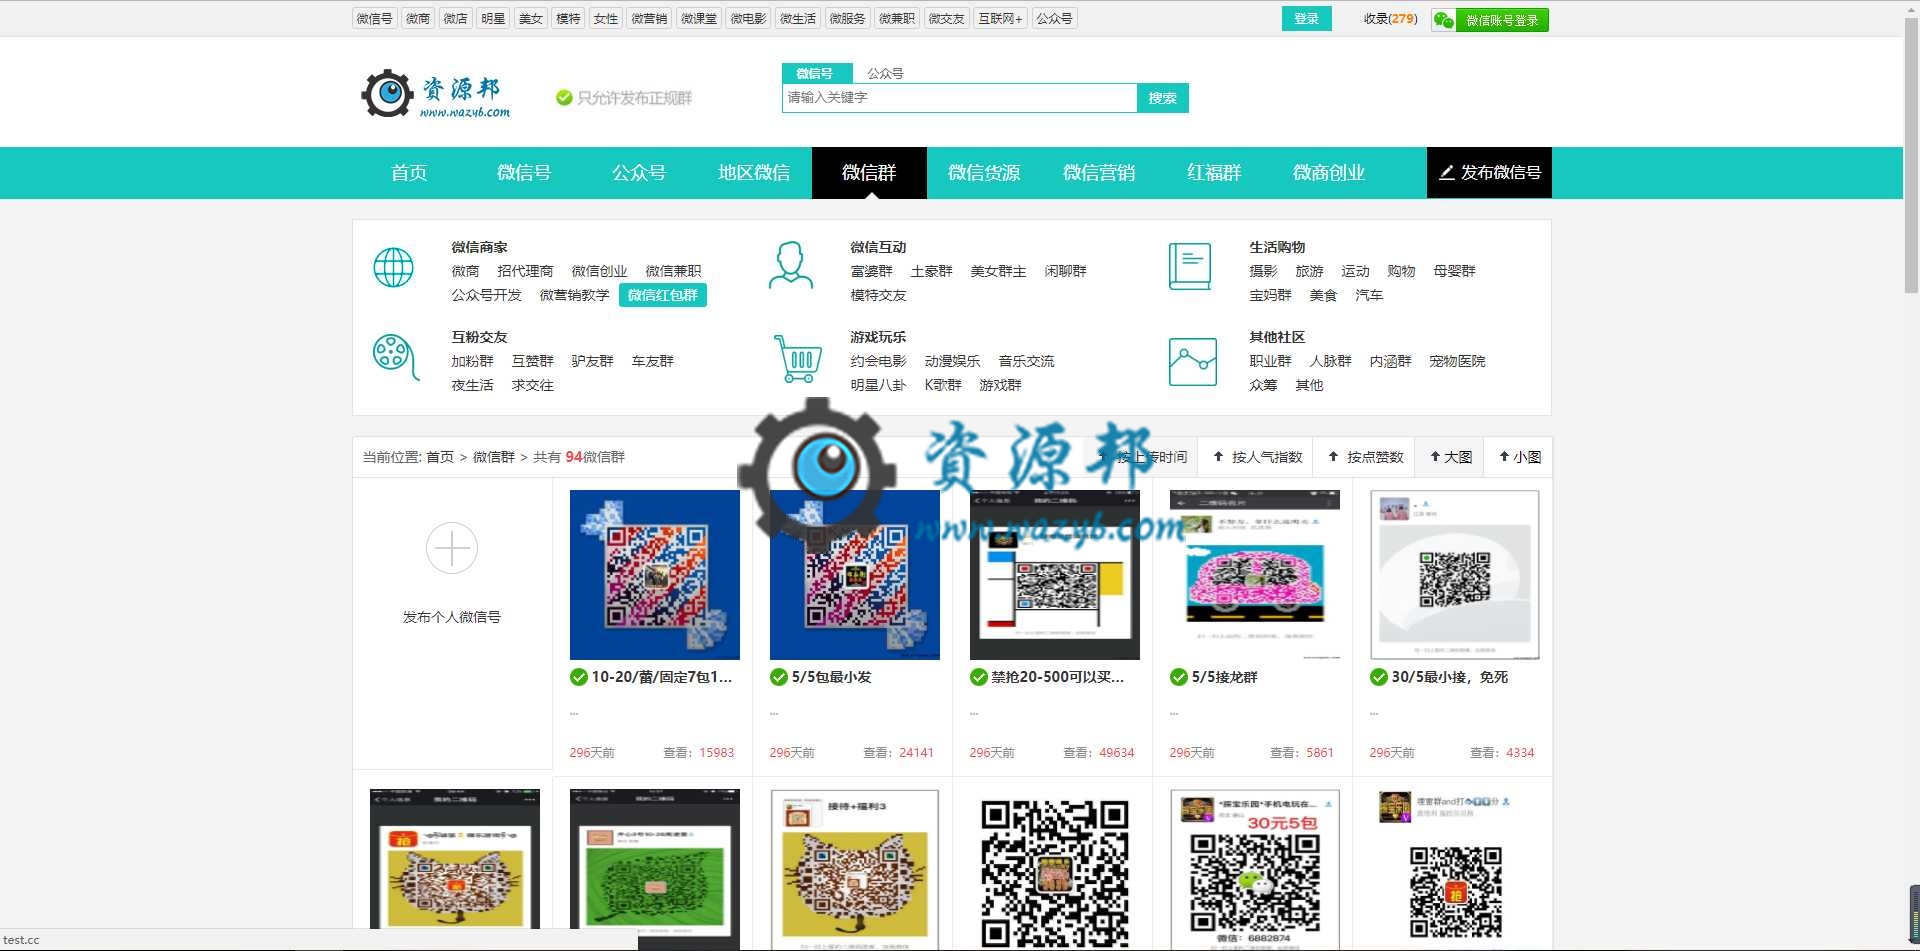Select the 微信号 search tab
Screen dimensions: 1920x951
pyautogui.click(x=815, y=73)
